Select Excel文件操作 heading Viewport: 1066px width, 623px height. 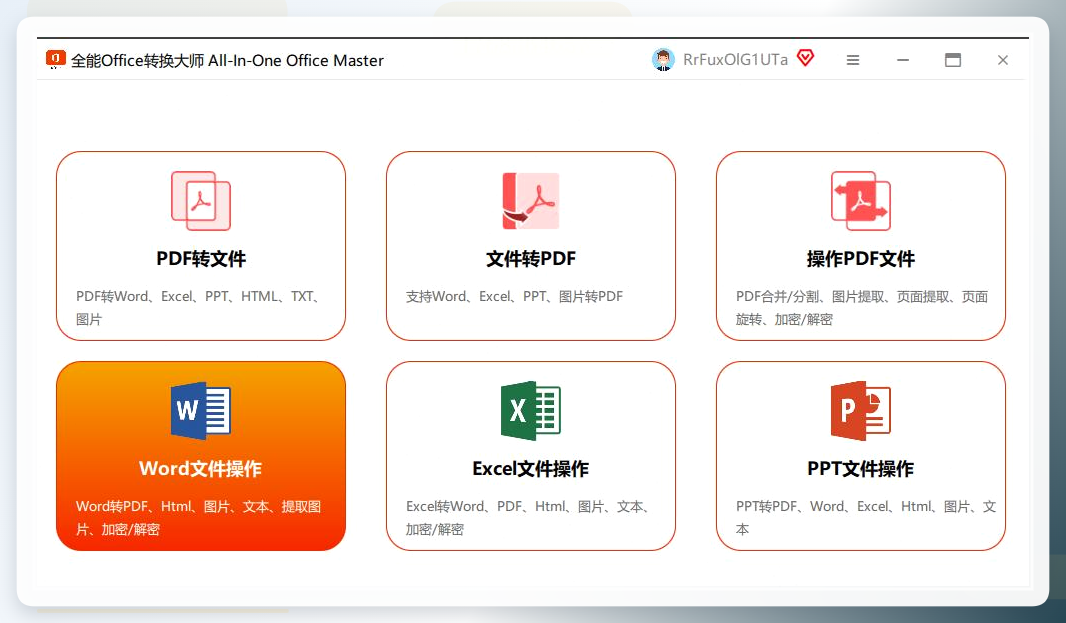point(530,469)
